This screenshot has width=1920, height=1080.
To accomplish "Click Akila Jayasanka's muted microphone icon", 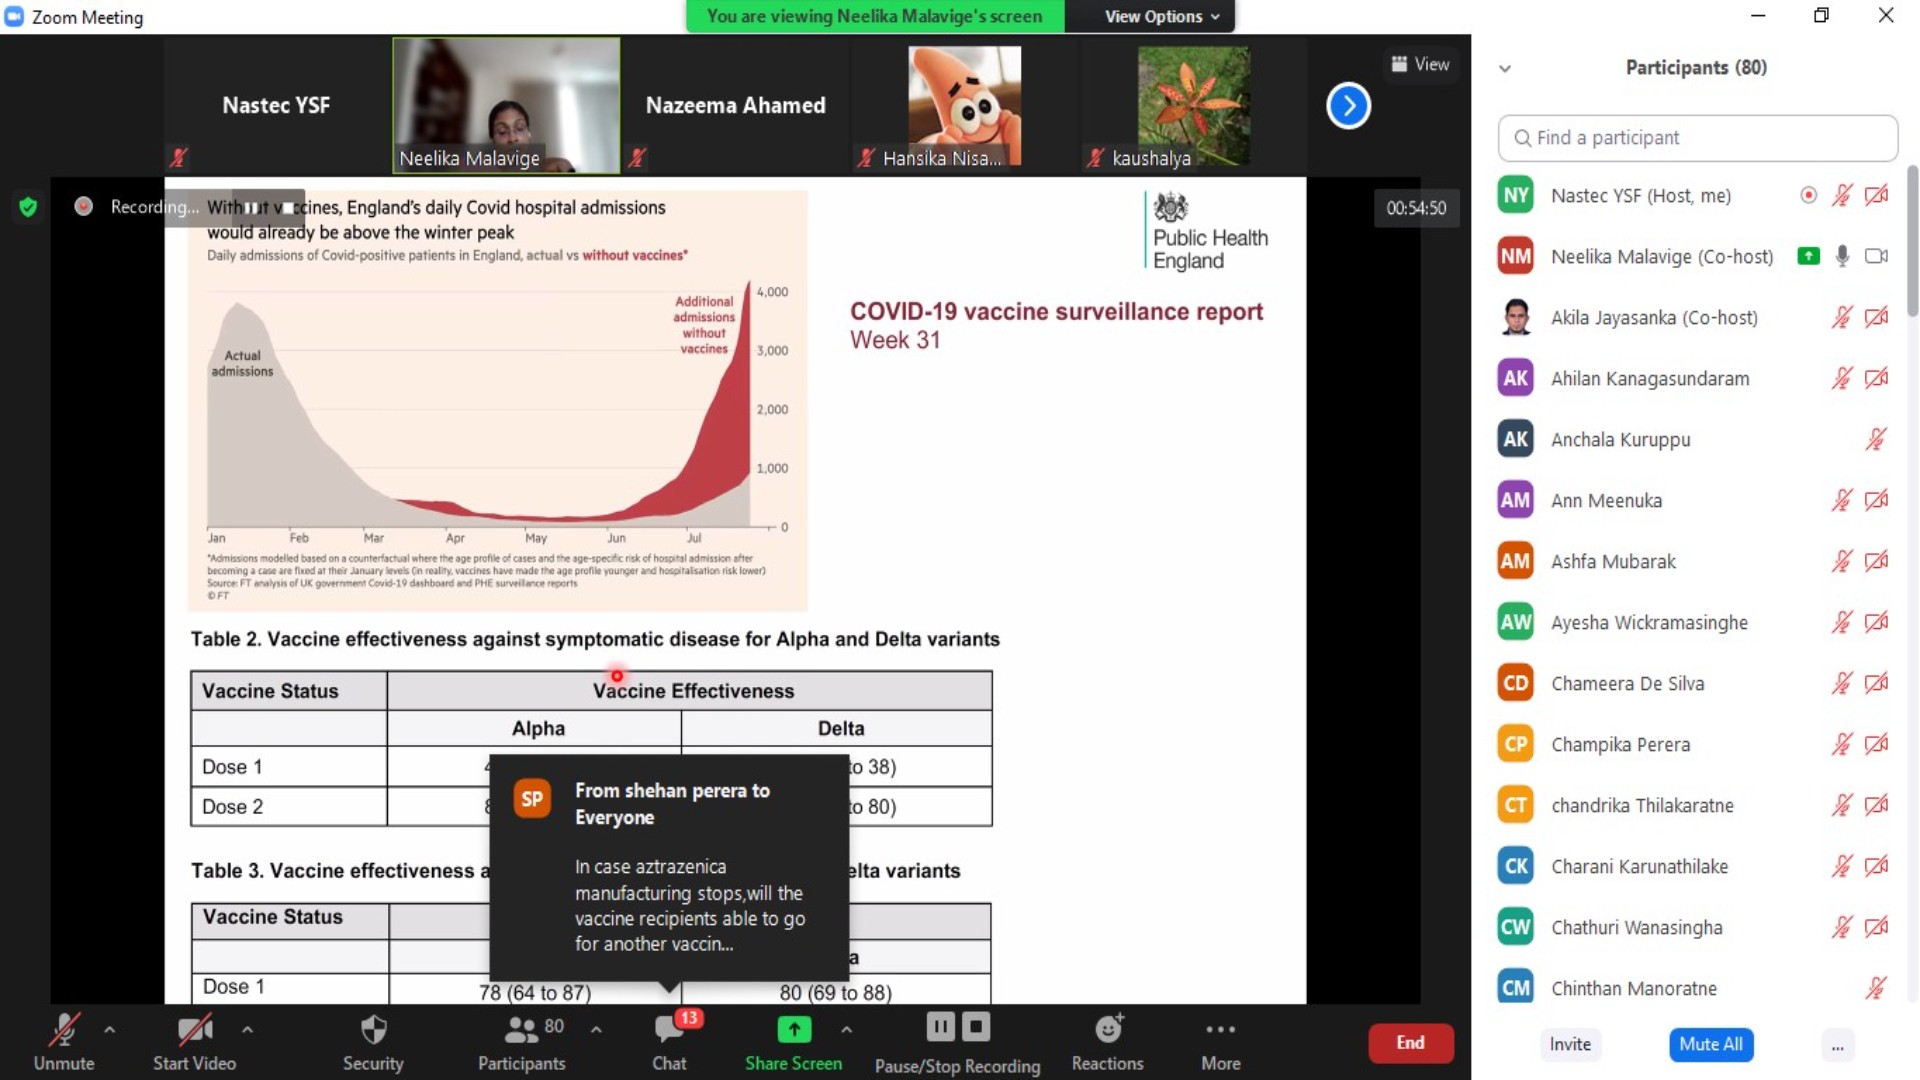I will (1842, 318).
